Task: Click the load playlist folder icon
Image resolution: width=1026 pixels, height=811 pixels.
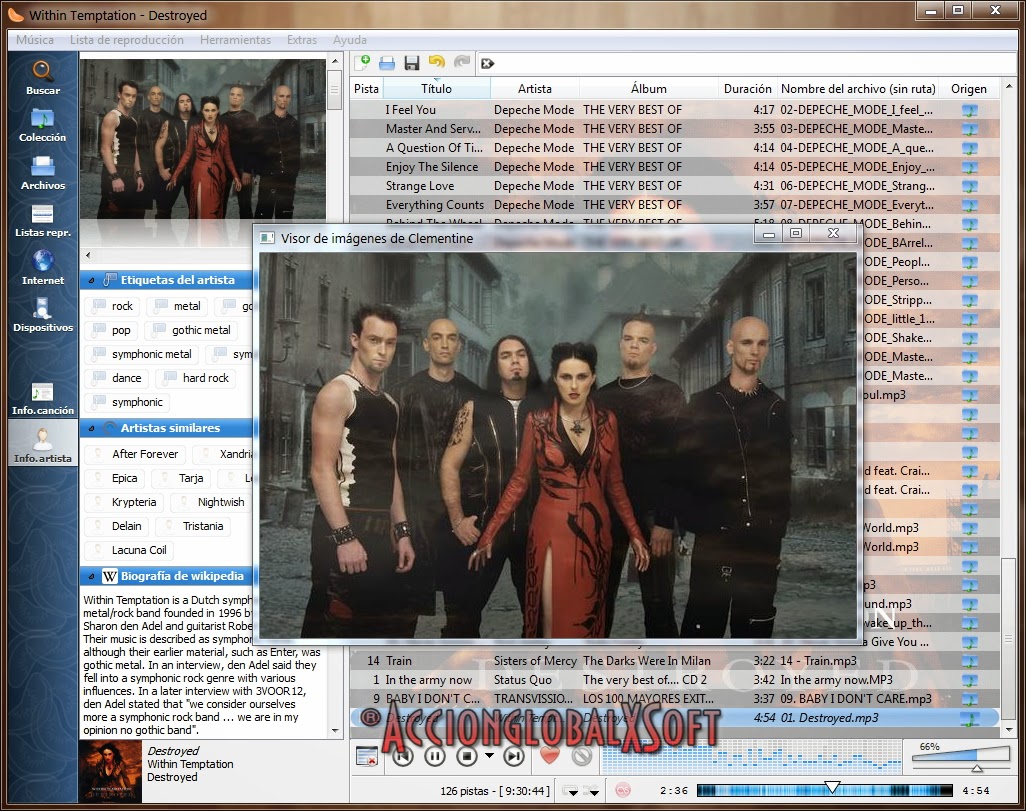Action: coord(387,63)
